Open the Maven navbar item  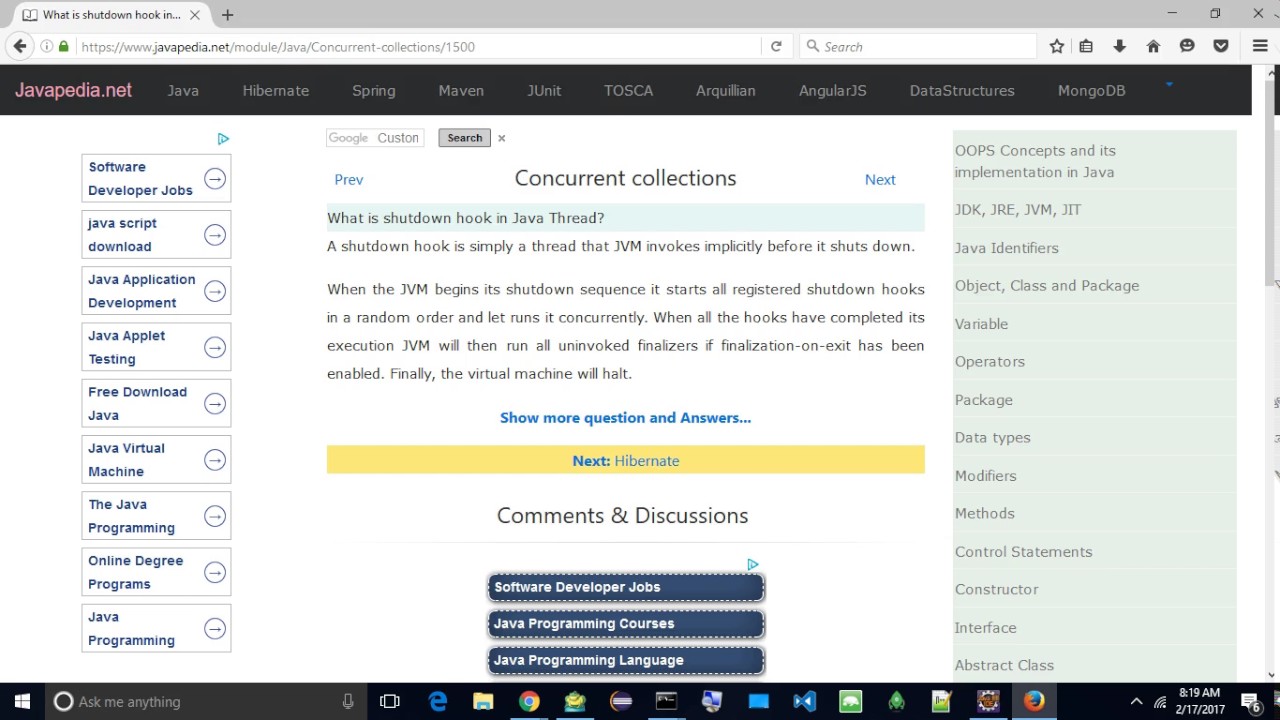(461, 90)
